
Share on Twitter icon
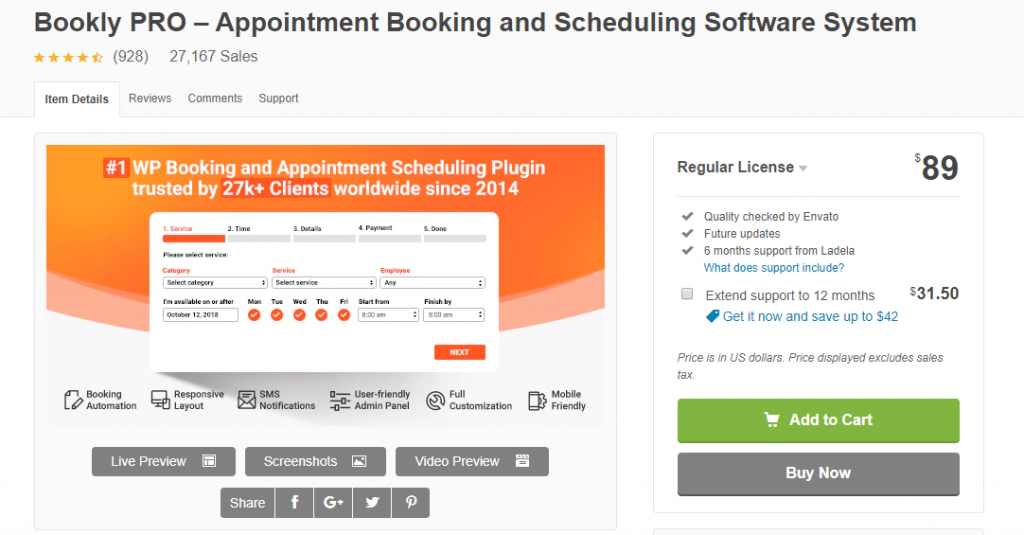point(372,503)
